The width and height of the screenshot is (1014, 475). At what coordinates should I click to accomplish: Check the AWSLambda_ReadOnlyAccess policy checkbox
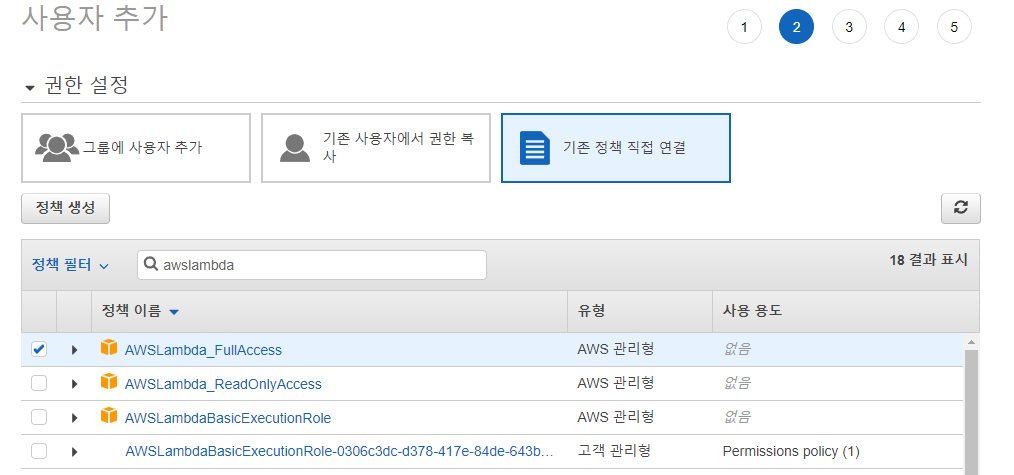[x=39, y=384]
